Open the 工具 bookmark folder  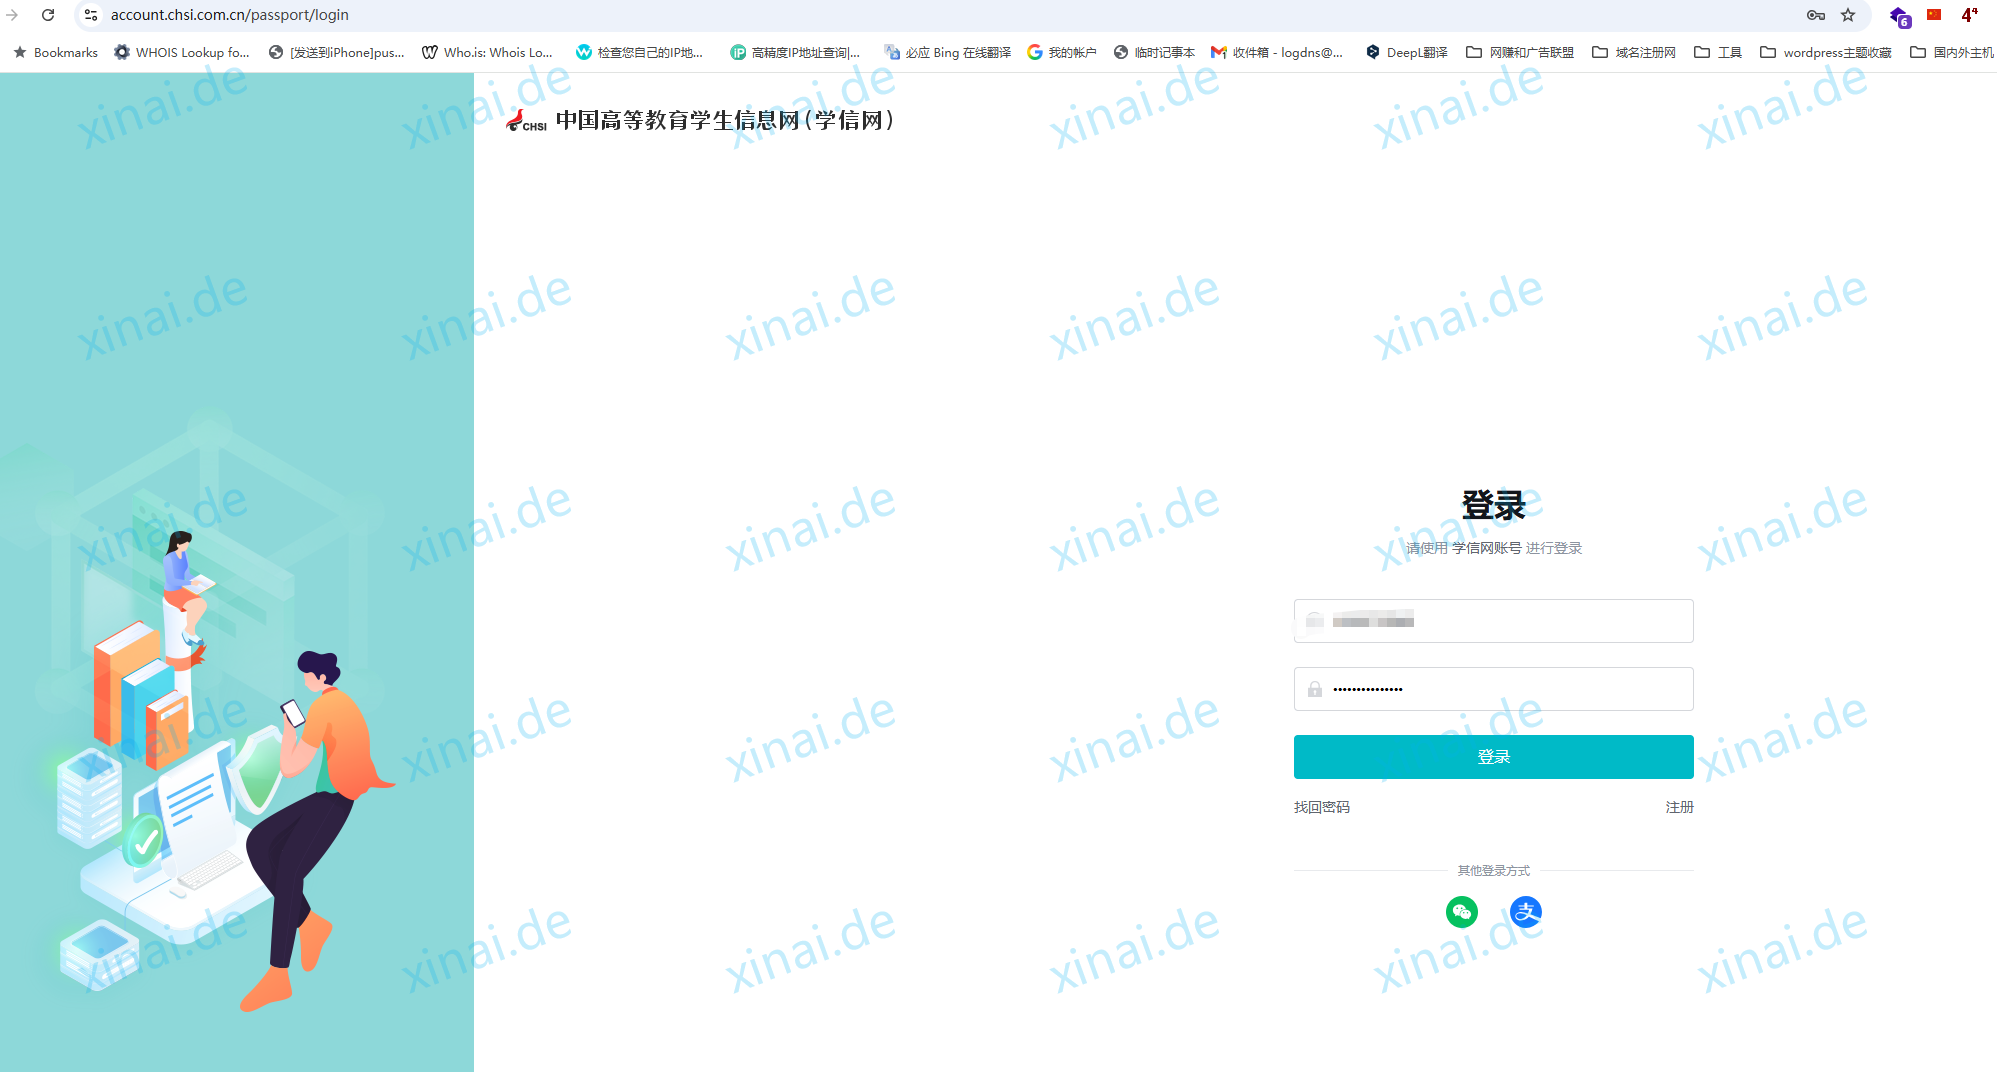coord(1718,52)
